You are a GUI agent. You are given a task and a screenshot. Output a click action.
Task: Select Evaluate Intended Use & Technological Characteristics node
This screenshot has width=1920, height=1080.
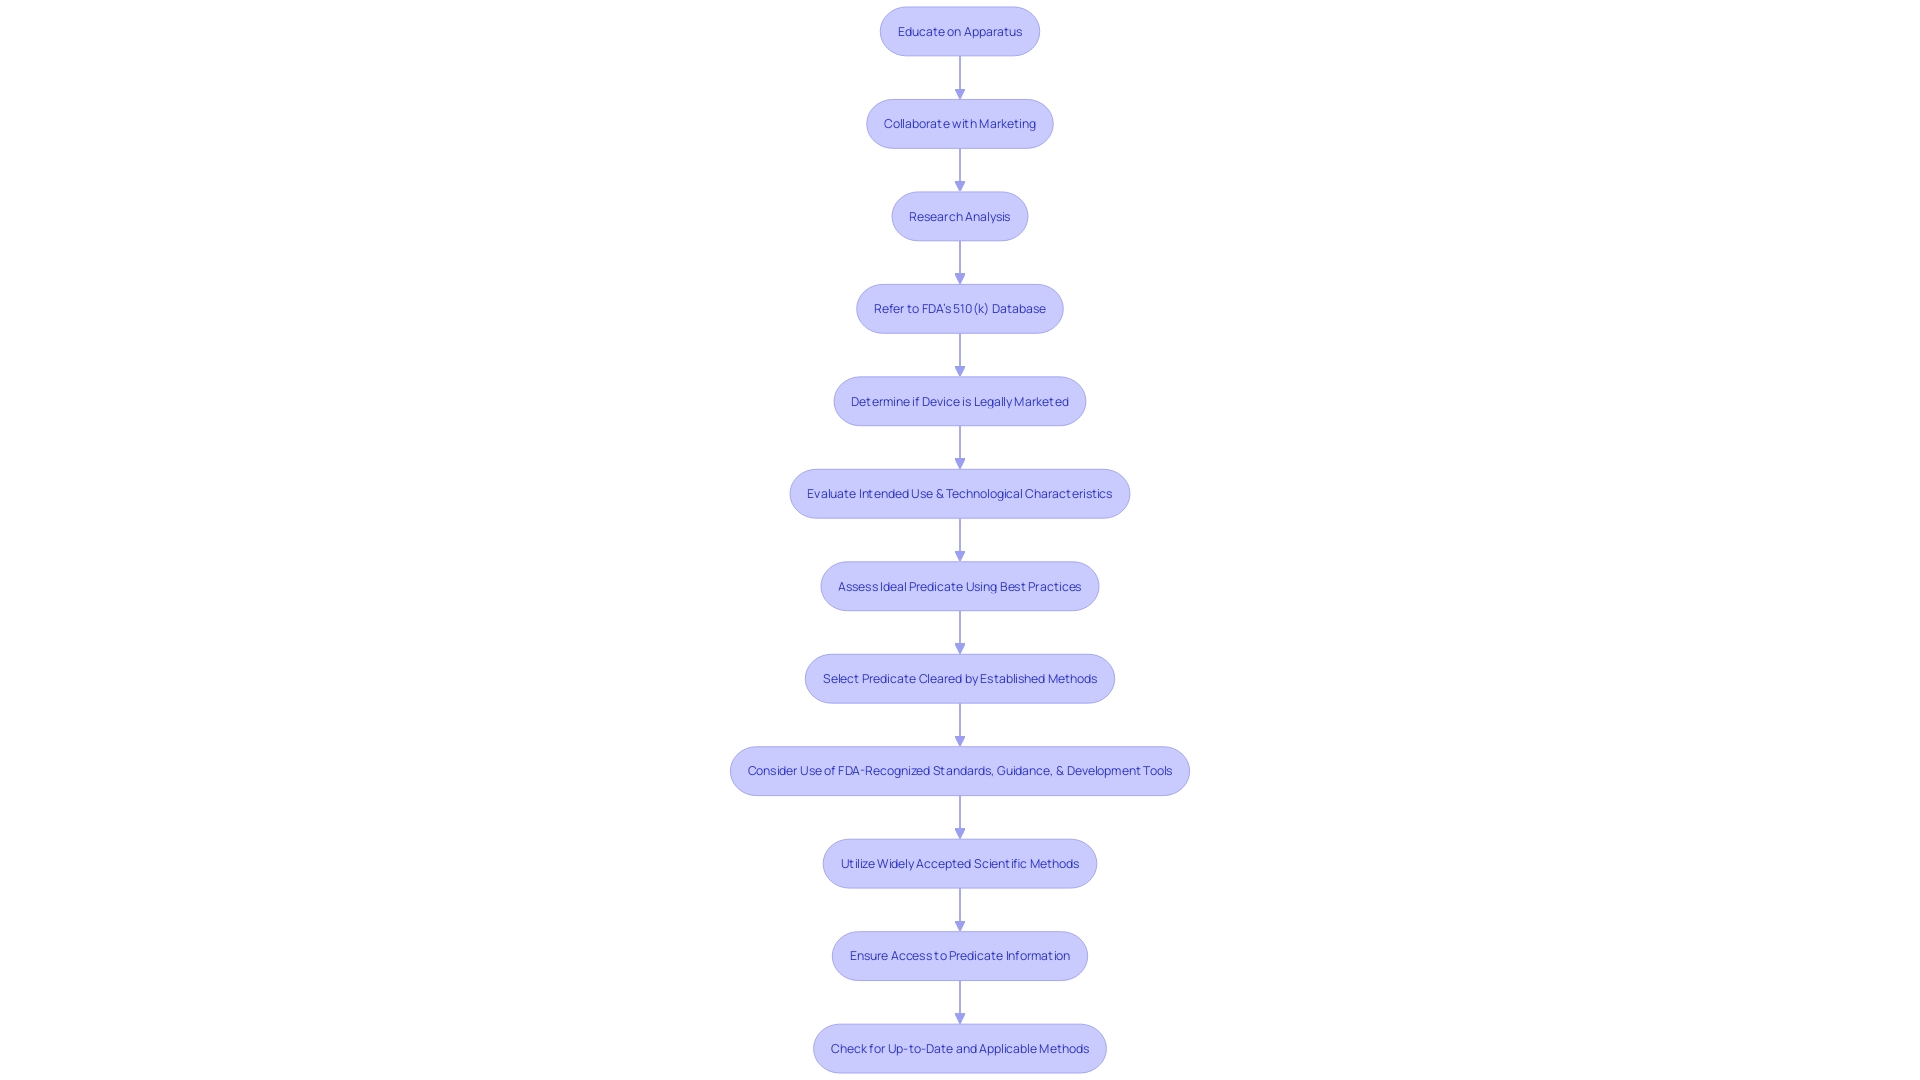[x=959, y=492]
